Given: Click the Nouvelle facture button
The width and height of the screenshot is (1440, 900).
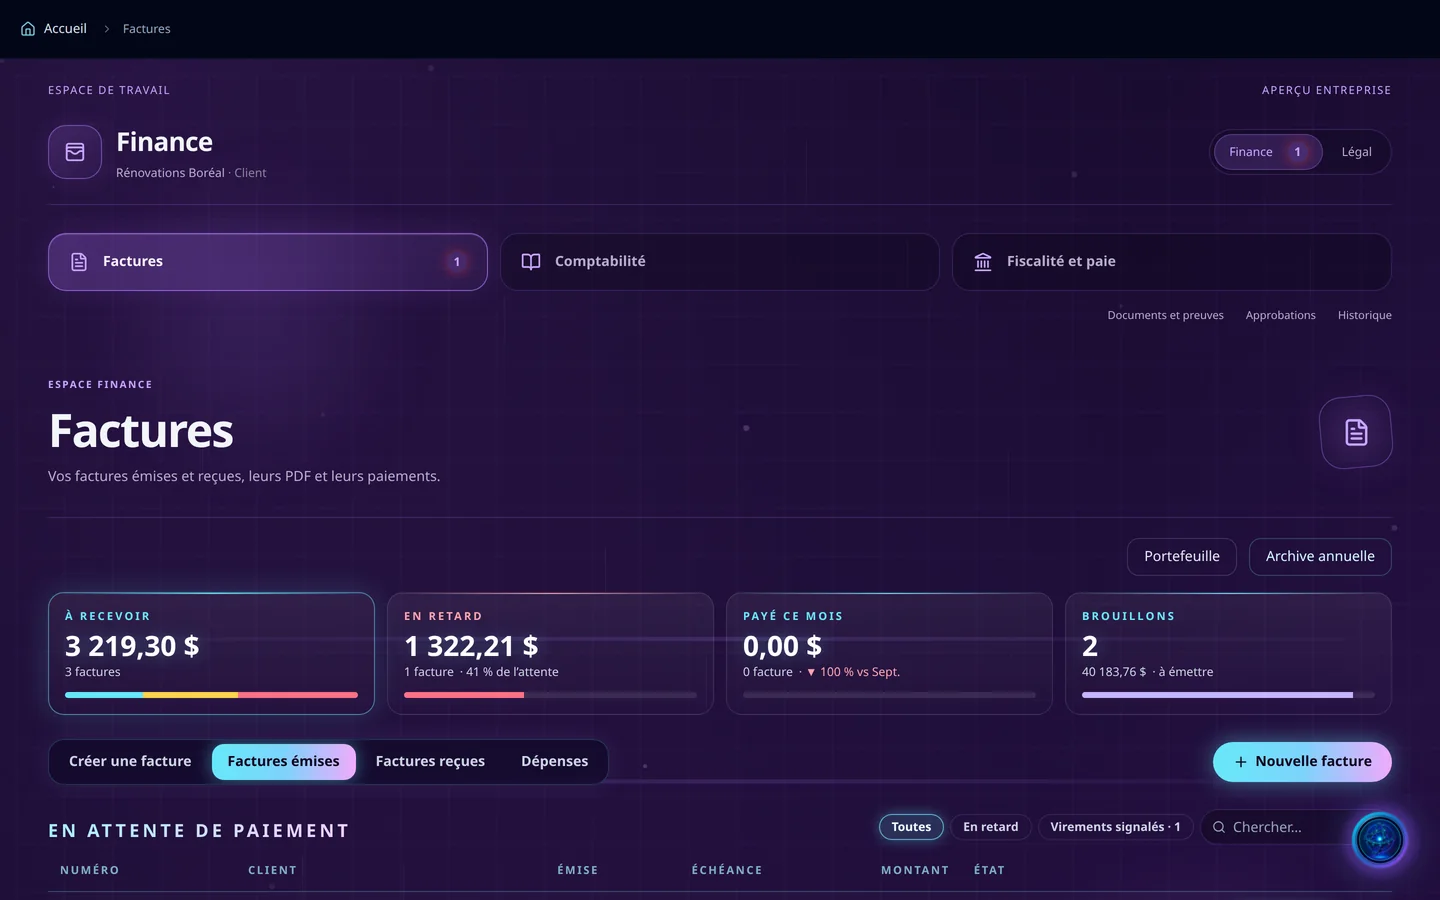Looking at the screenshot, I should pos(1302,762).
